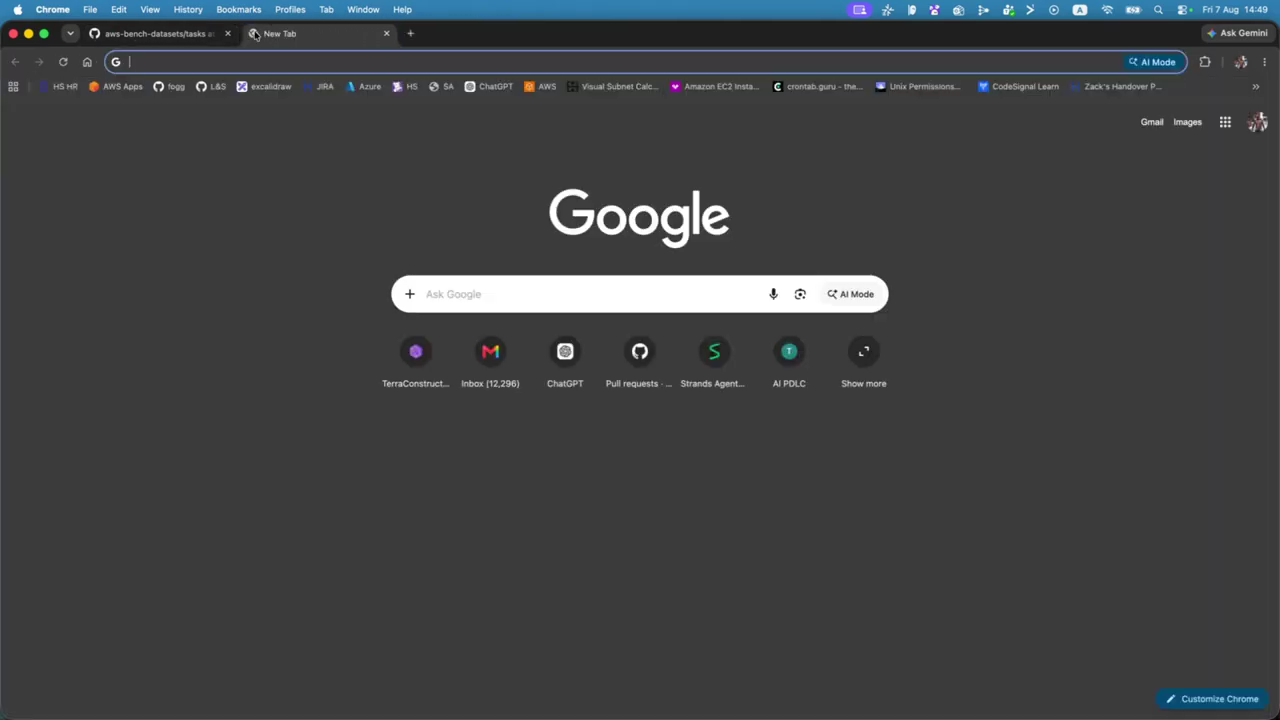The height and width of the screenshot is (720, 1280).
Task: Open the Pull requests GitHub shortcut
Action: pos(640,363)
